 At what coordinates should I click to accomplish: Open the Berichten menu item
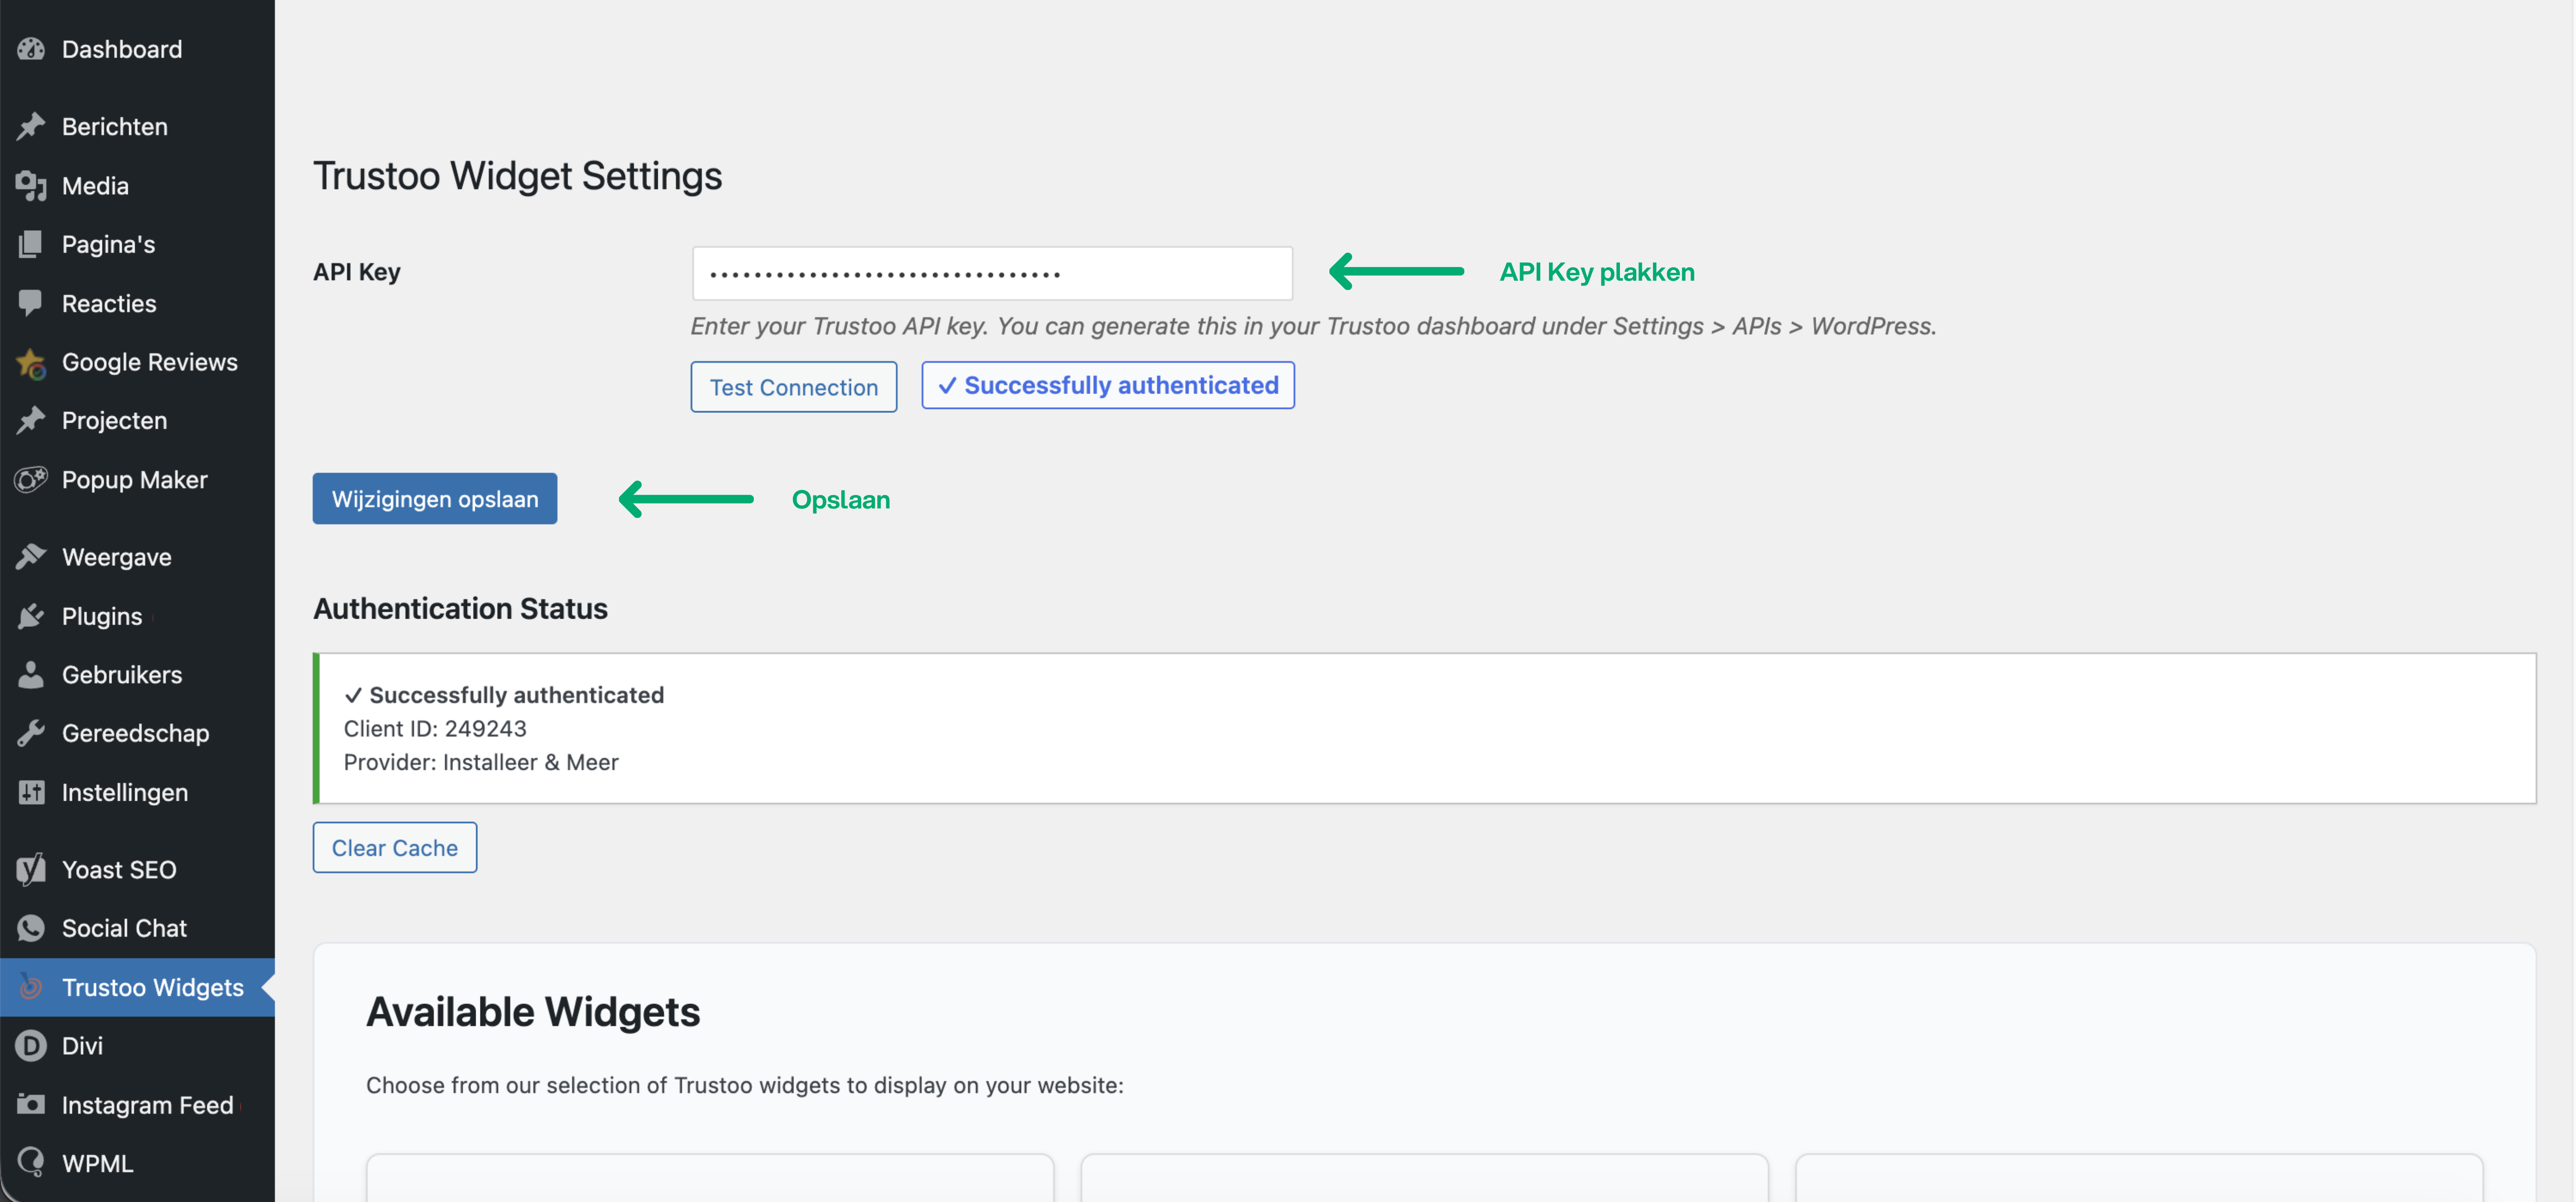point(115,126)
